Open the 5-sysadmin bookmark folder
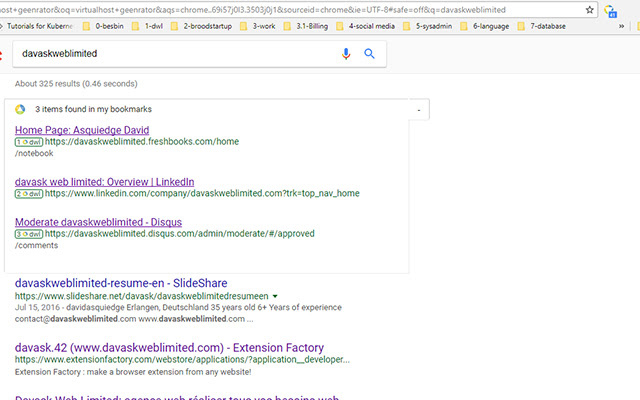 tap(427, 26)
